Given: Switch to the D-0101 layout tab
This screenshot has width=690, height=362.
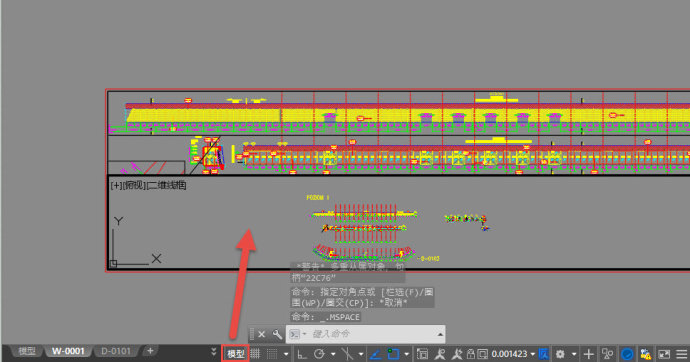Looking at the screenshot, I should pos(116,351).
